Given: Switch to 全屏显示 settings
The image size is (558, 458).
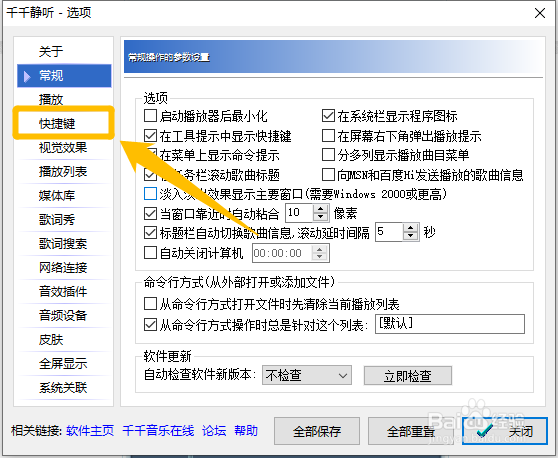Looking at the screenshot, I should click(64, 363).
